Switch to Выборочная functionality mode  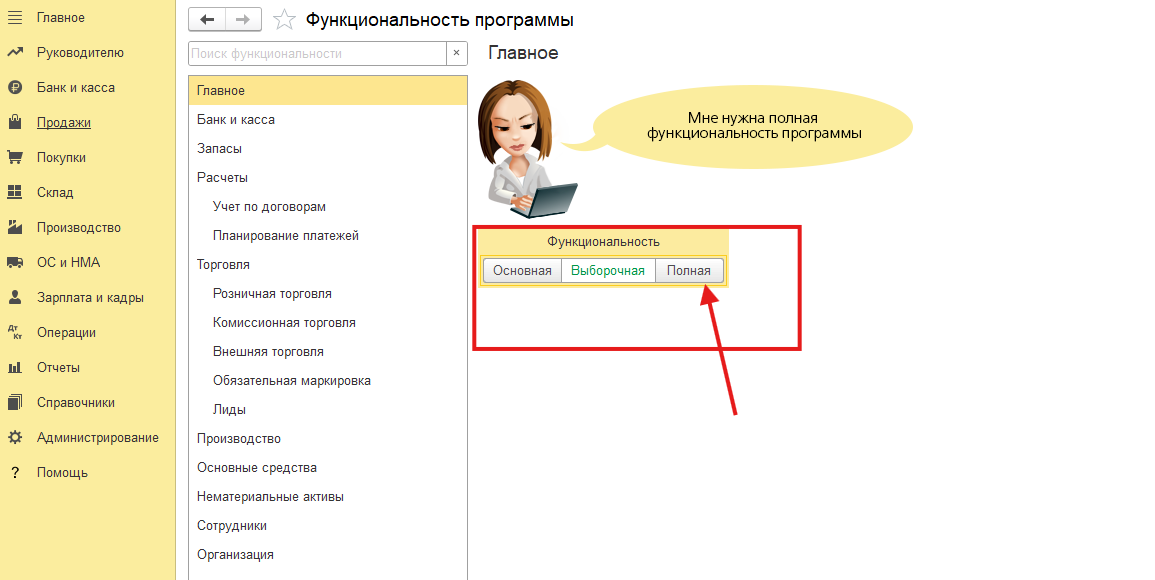608,271
